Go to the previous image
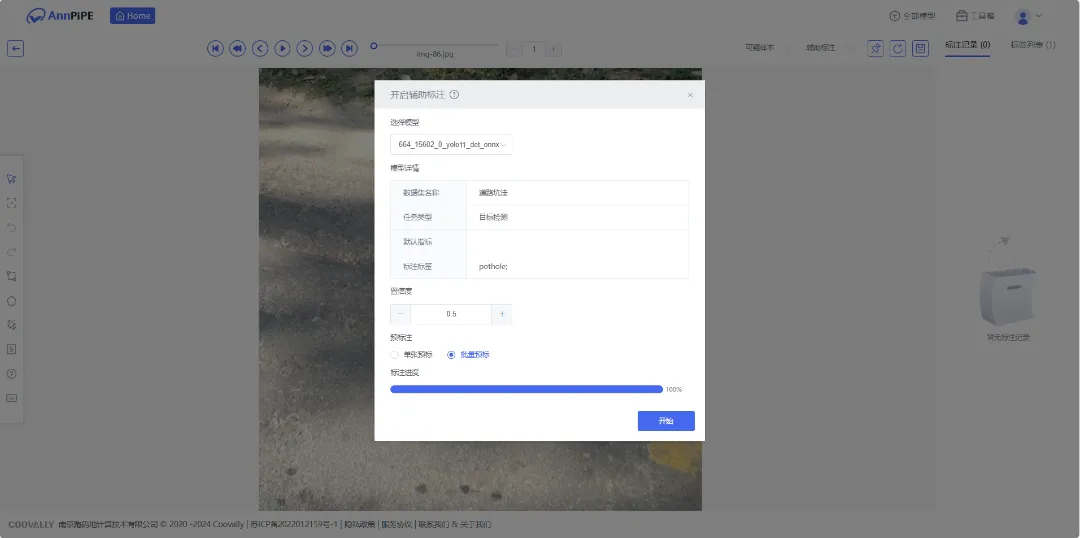The width and height of the screenshot is (1080, 538). [x=260, y=48]
